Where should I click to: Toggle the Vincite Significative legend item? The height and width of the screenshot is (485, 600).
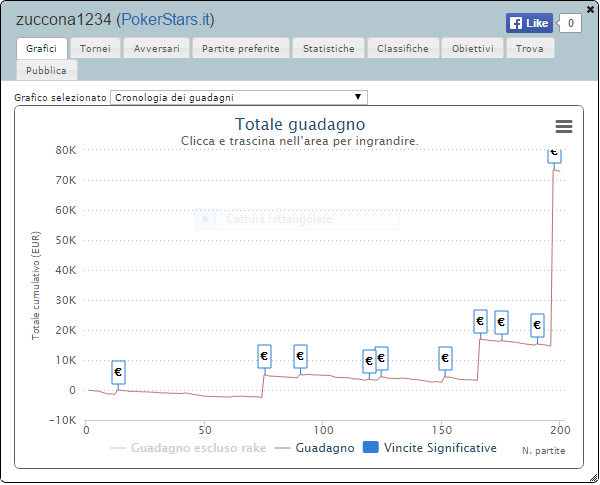tap(430, 448)
